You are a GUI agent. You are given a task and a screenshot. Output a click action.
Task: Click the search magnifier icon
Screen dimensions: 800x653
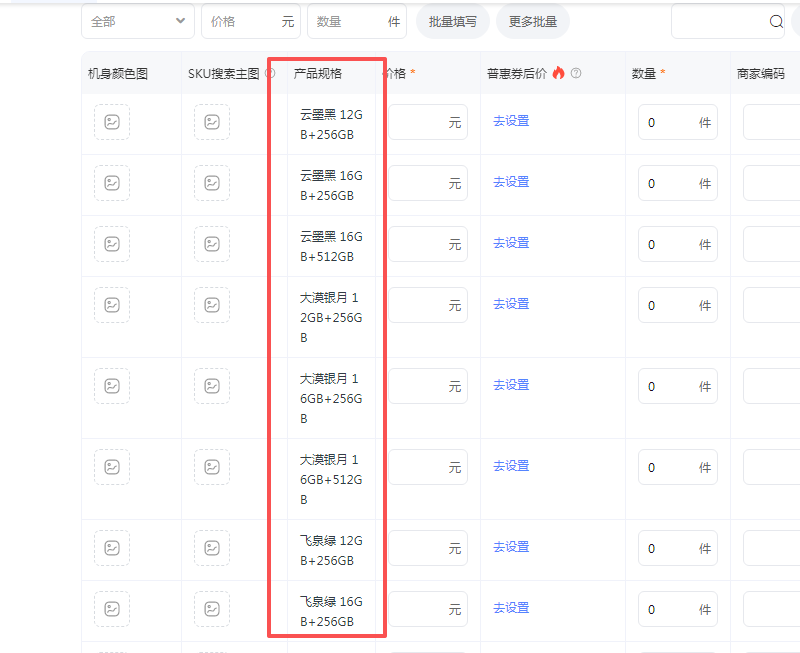pos(776,21)
